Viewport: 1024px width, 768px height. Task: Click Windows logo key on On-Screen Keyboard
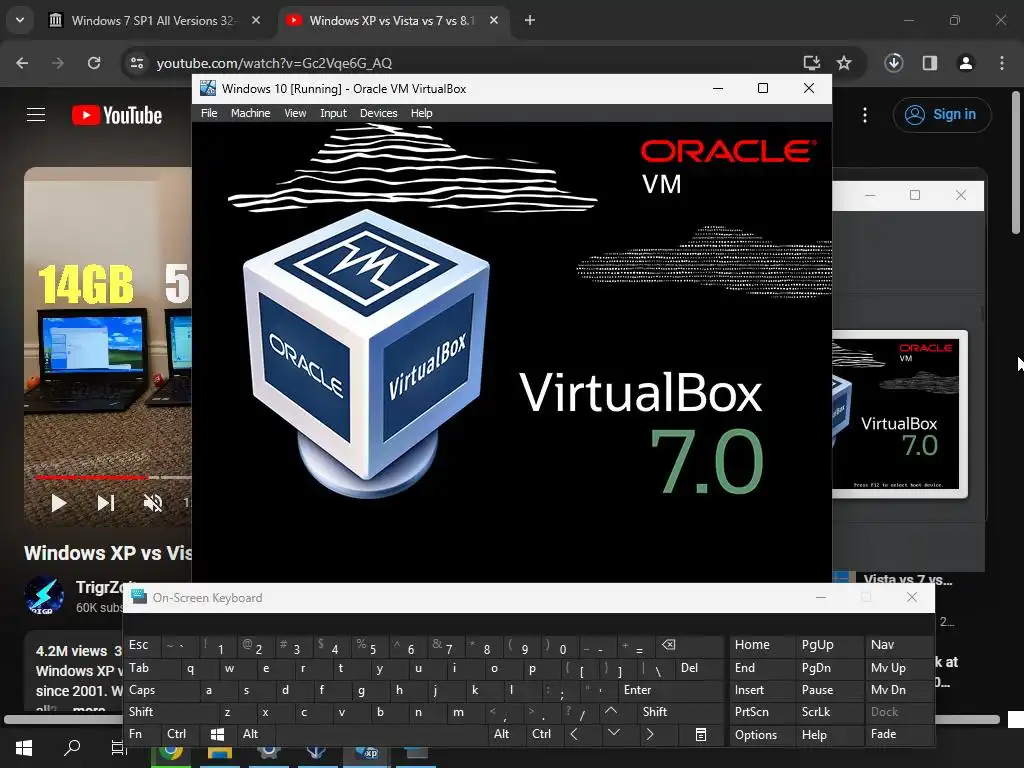pyautogui.click(x=217, y=734)
